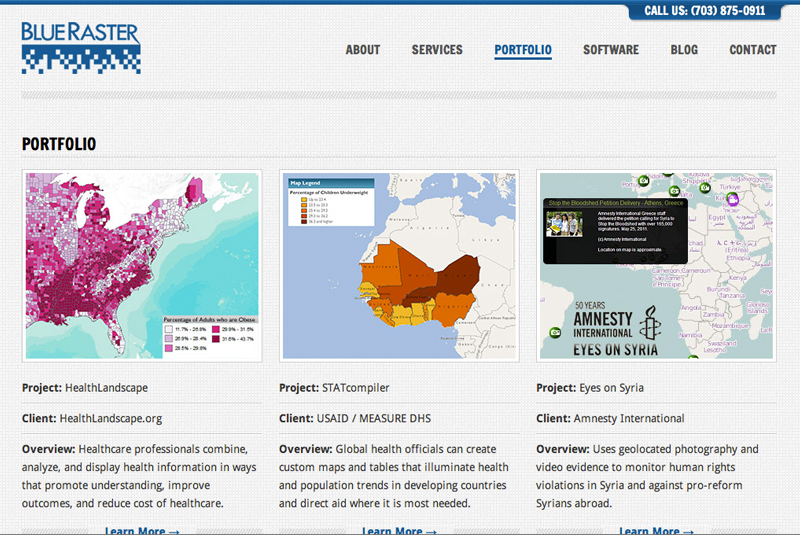This screenshot has width=800, height=535.
Task: Click the 'Client: HealthLandscape.org' text
Action: [92, 418]
